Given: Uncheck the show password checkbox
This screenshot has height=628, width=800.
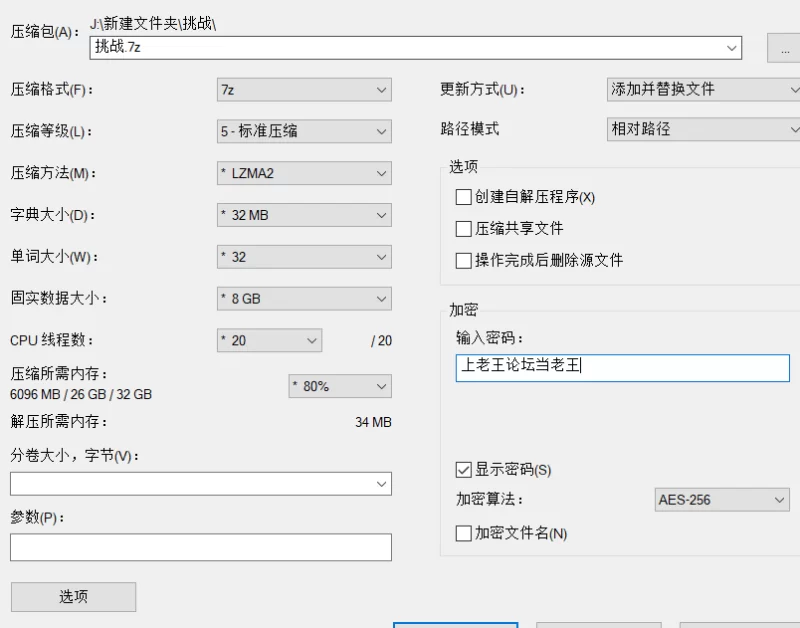Looking at the screenshot, I should coord(462,471).
